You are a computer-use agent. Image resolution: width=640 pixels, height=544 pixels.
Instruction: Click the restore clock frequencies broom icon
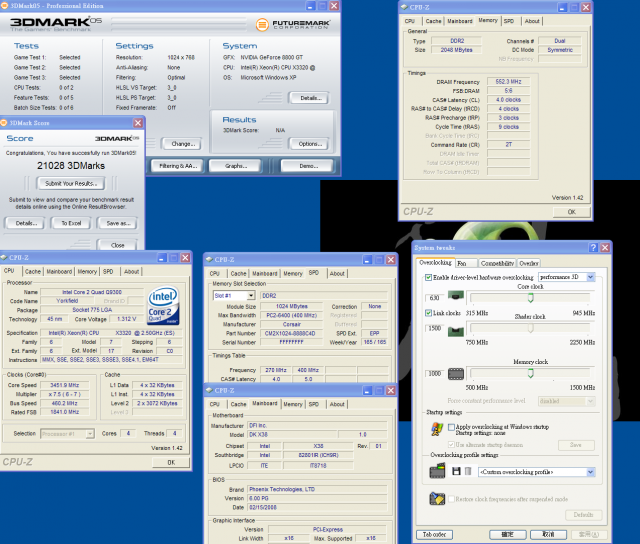click(x=437, y=498)
